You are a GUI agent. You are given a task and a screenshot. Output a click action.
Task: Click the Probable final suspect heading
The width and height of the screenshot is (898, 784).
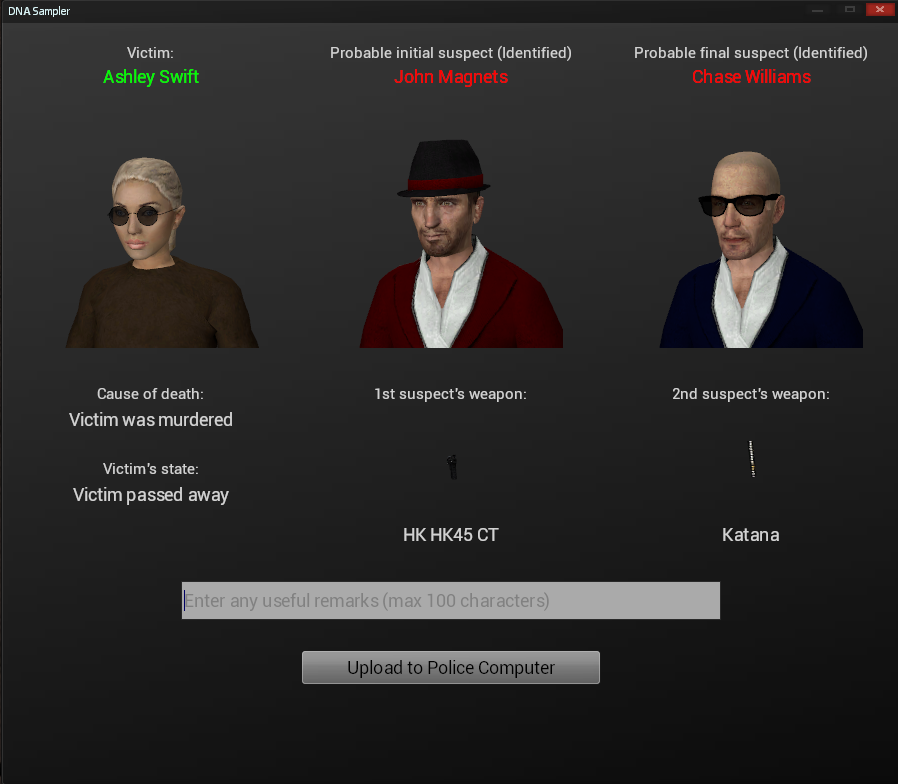click(751, 53)
